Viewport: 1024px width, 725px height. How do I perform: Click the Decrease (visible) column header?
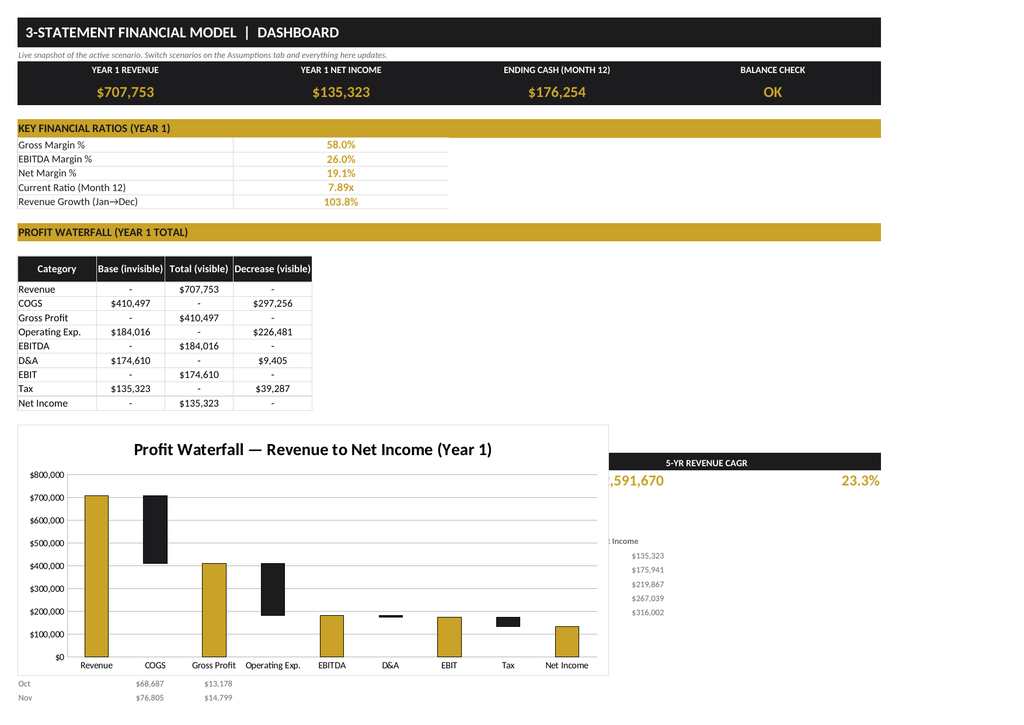[x=272, y=269]
